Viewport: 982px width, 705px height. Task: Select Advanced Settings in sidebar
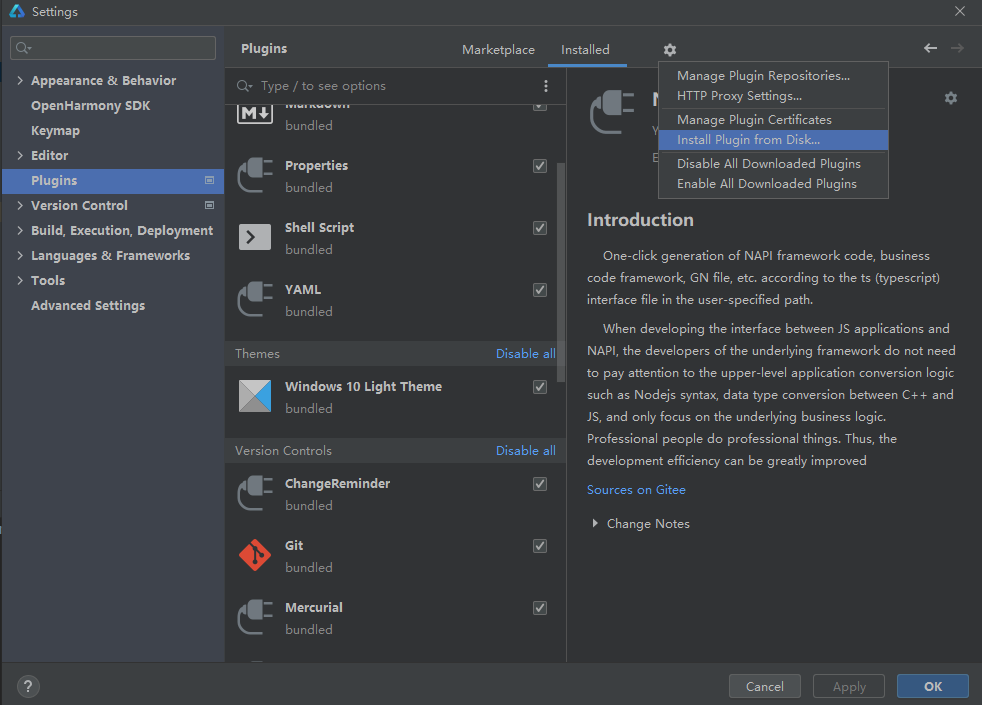click(88, 306)
